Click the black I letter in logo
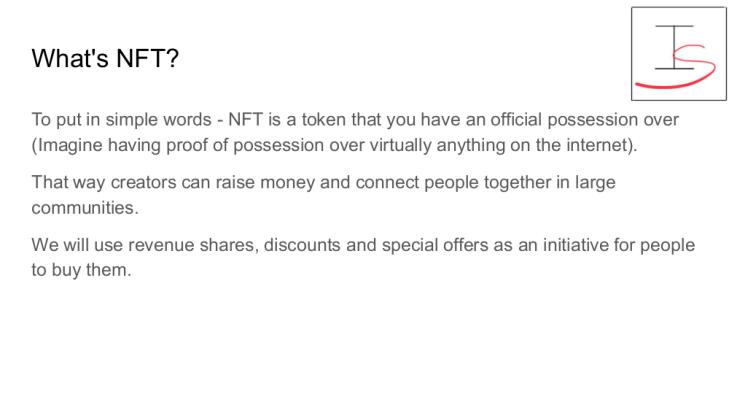This screenshot has height=410, width=729. [x=673, y=47]
